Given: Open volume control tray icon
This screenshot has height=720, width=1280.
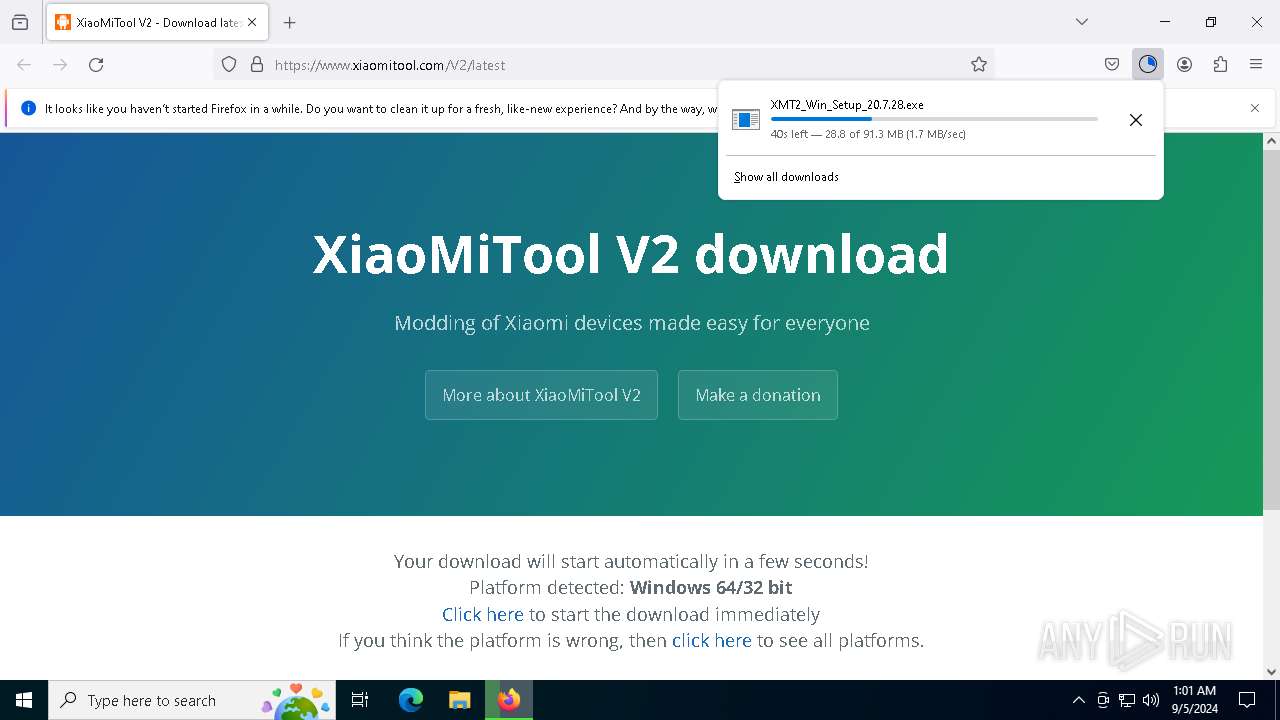Looking at the screenshot, I should coord(1151,700).
